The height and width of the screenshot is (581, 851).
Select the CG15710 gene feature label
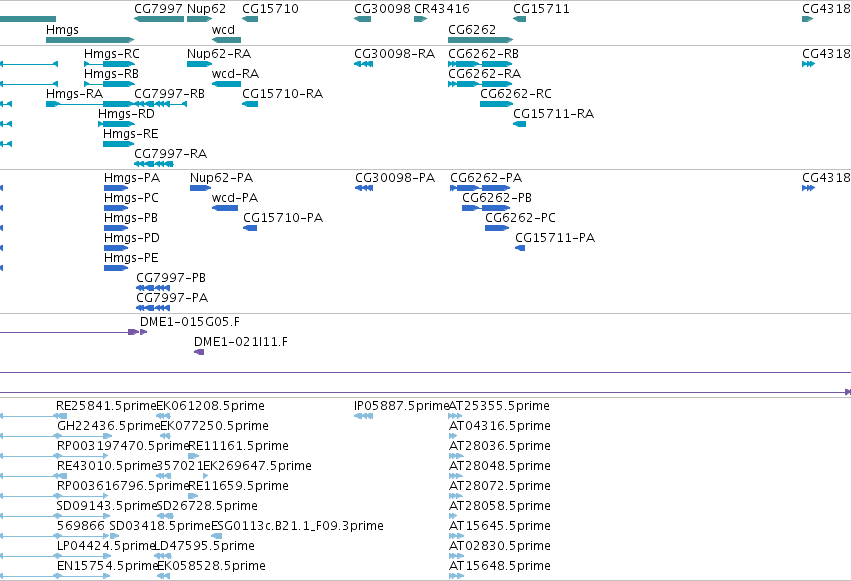270,9
